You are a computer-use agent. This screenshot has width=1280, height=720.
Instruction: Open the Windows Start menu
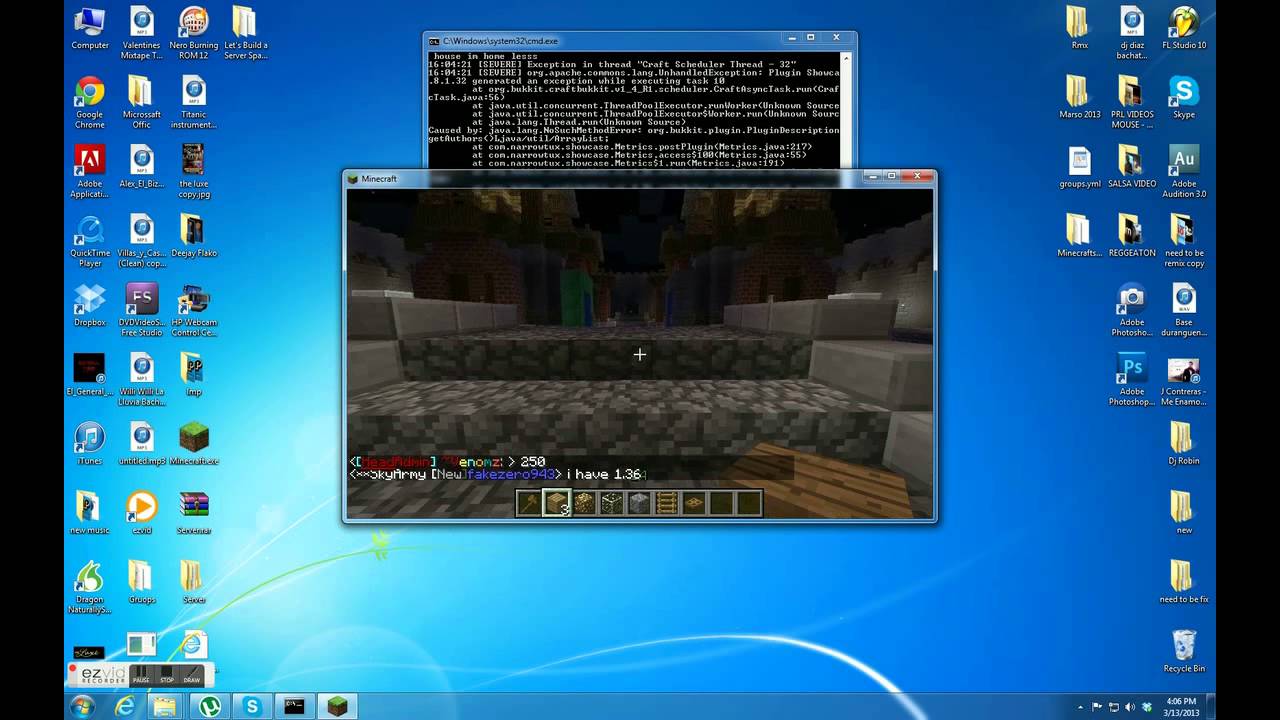click(83, 706)
